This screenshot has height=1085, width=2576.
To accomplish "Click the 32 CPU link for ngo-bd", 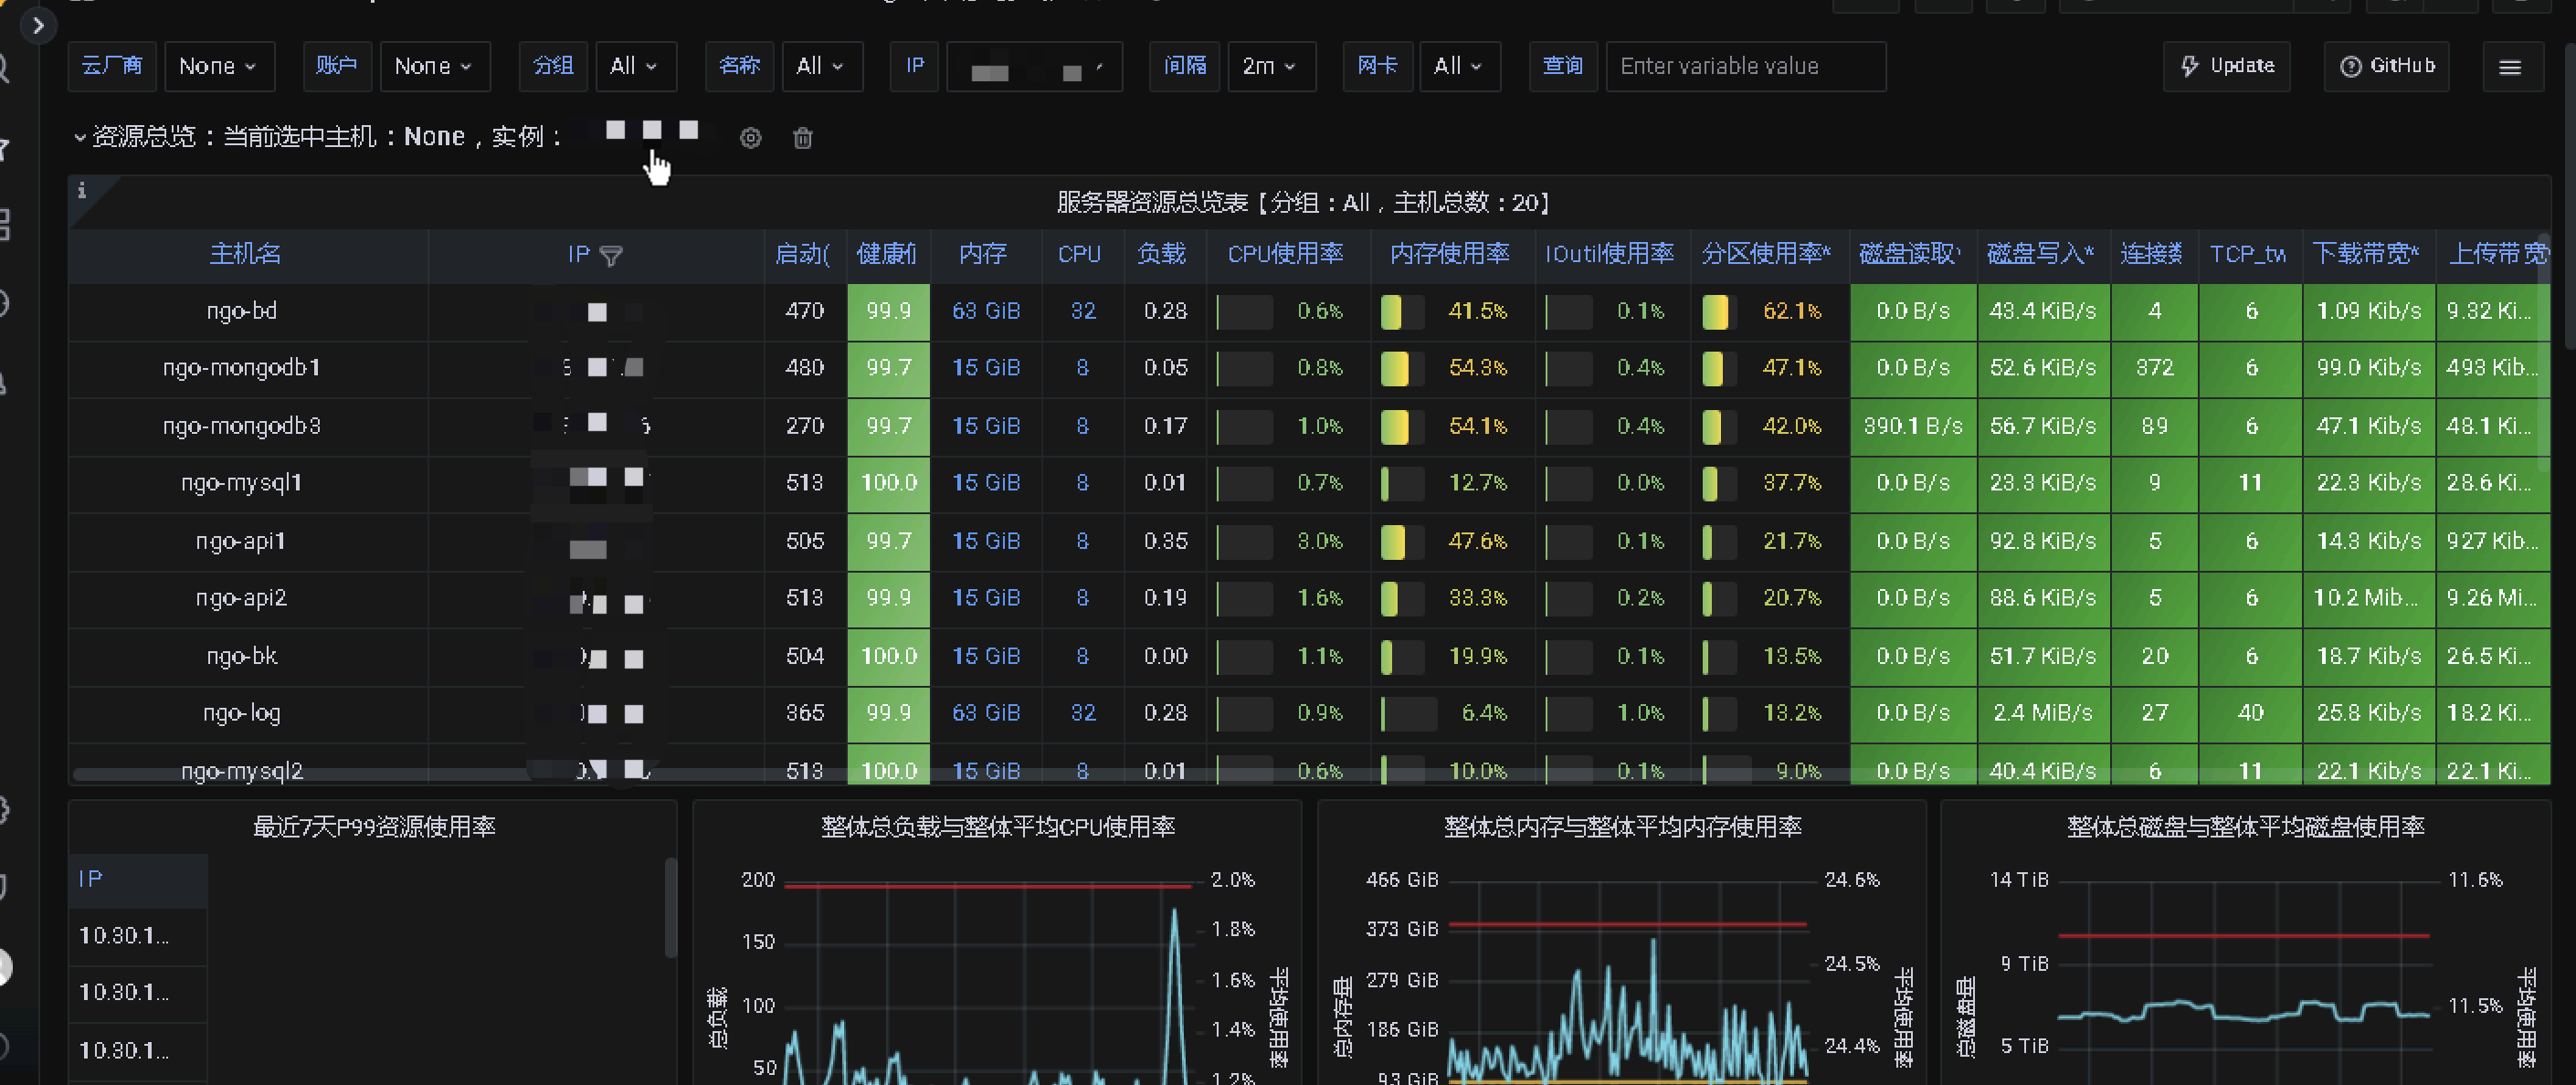I will pos(1083,312).
